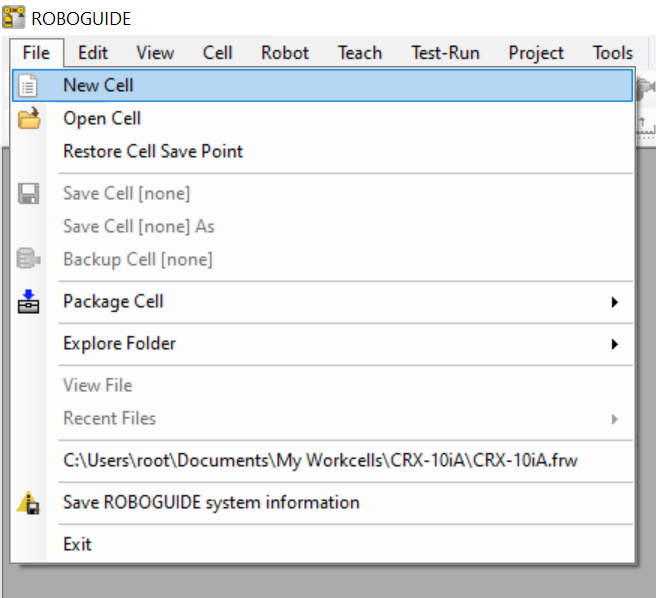
Task: Open the Tools menu
Action: pyautogui.click(x=612, y=53)
